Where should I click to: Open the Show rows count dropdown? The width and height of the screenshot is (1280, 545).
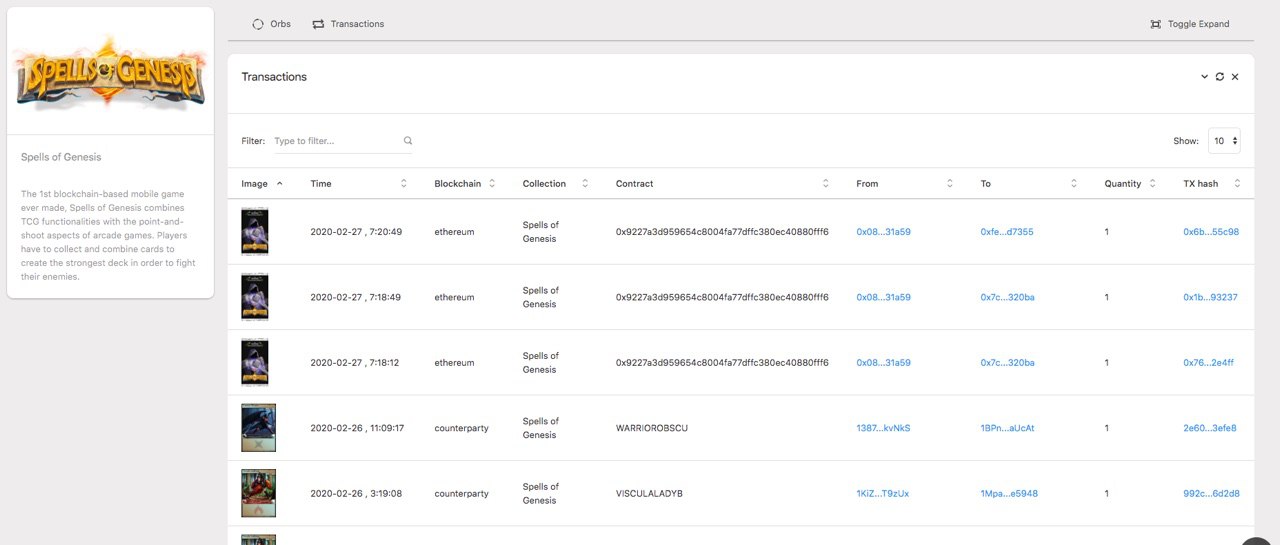click(x=1224, y=141)
